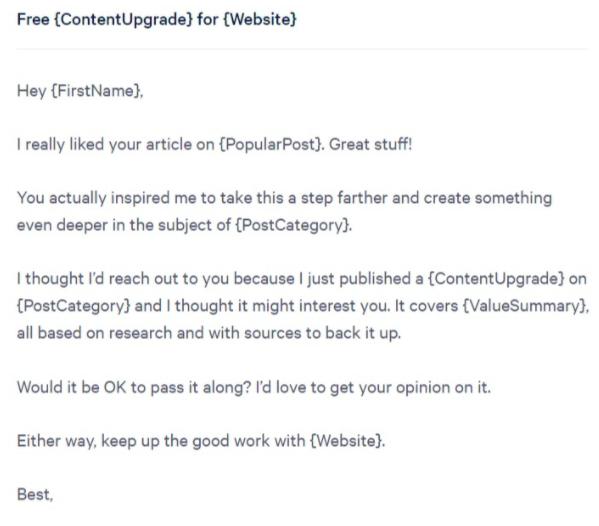Click the {Website} placeholder in the subject line
The width and height of the screenshot is (599, 526).
pyautogui.click(x=260, y=19)
